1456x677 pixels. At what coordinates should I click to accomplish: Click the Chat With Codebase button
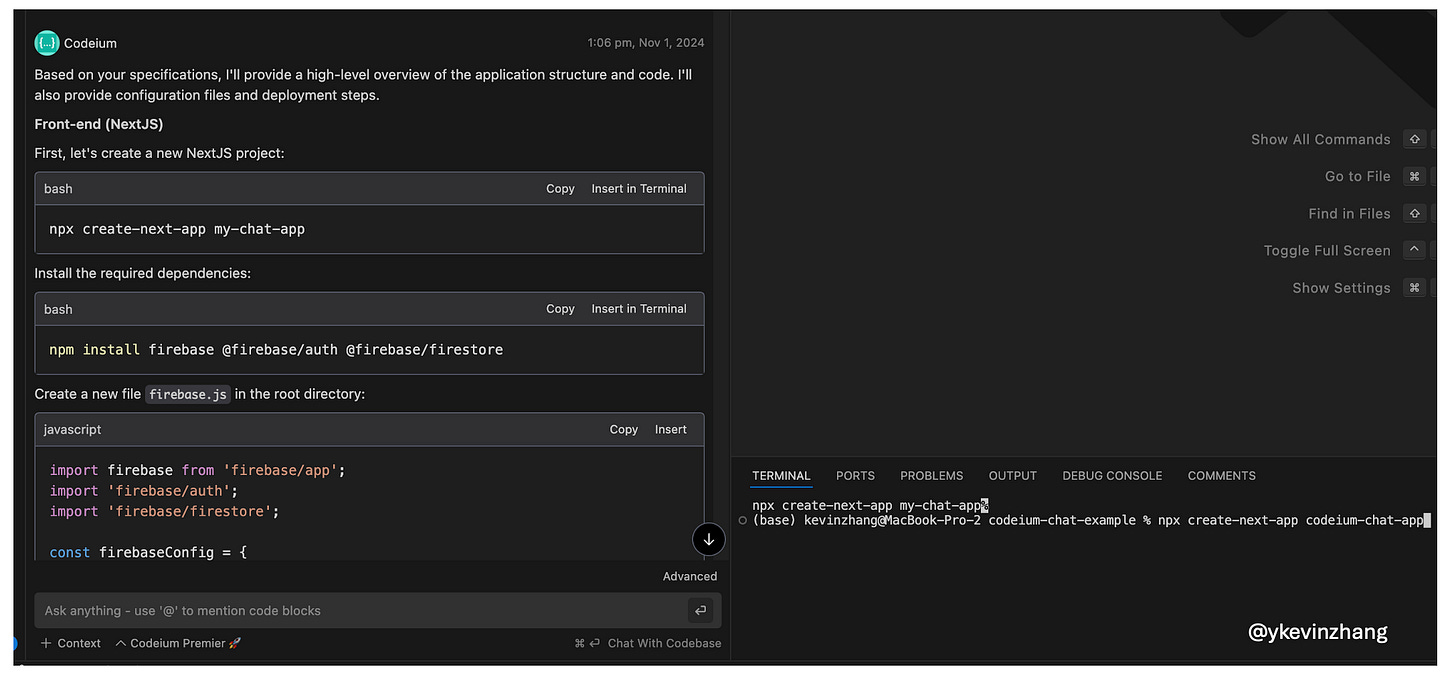[x=664, y=643]
